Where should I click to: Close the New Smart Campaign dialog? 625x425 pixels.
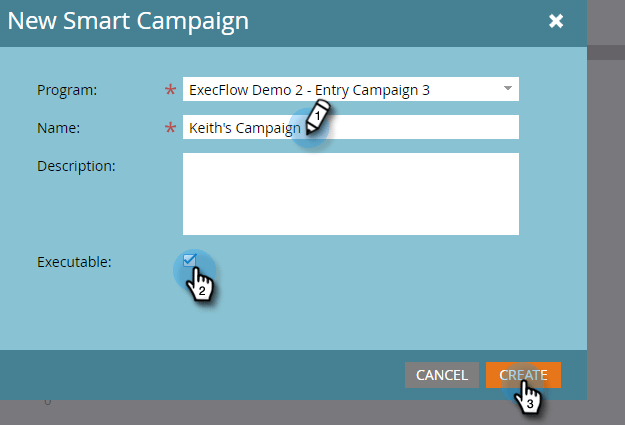coord(556,21)
